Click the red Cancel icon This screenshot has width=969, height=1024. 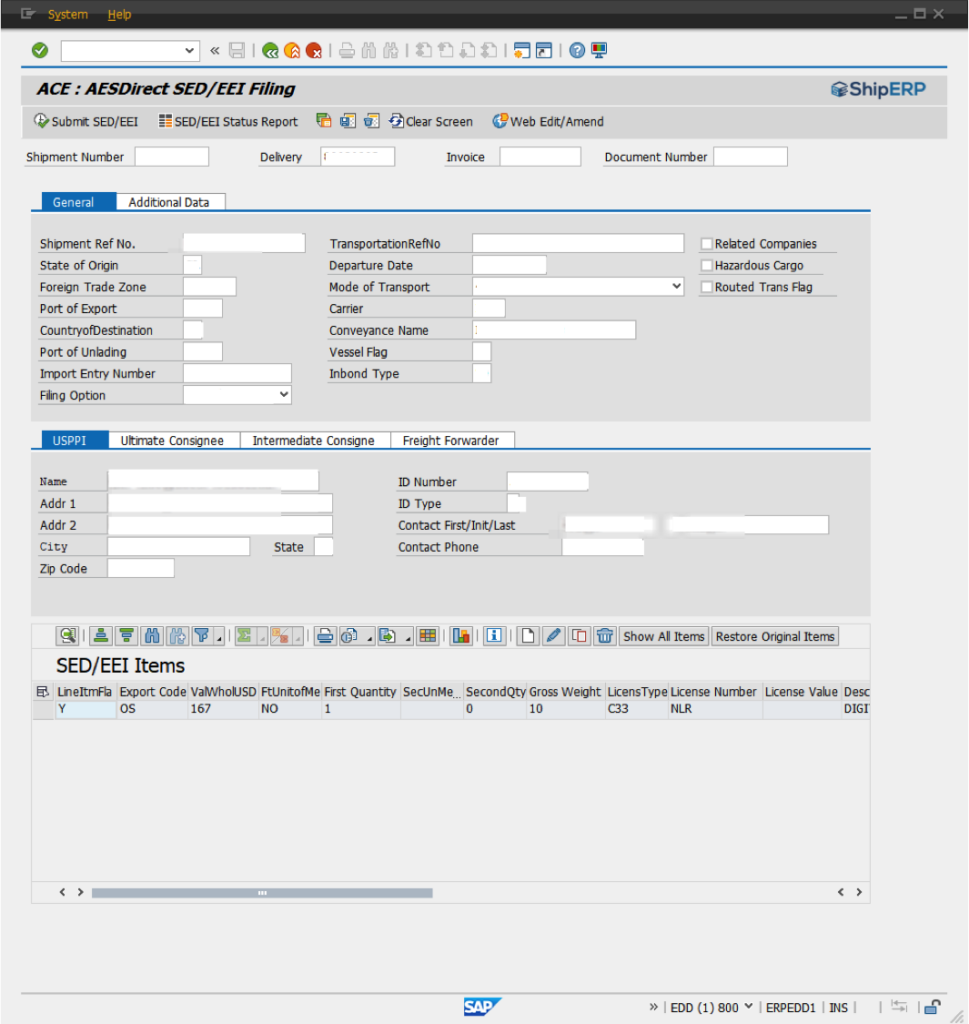(314, 50)
